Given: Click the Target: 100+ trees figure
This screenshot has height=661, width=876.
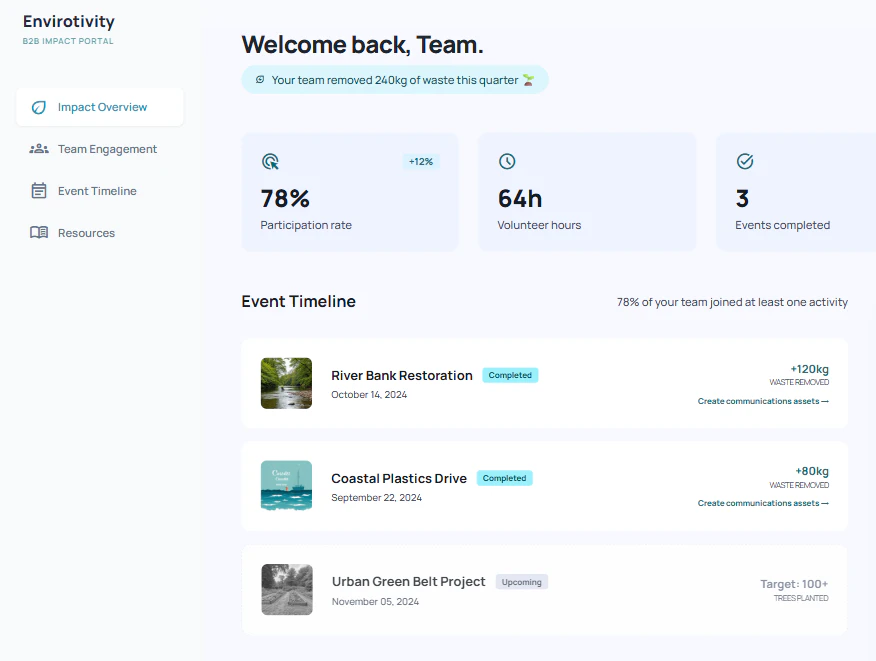Looking at the screenshot, I should coord(794,584).
